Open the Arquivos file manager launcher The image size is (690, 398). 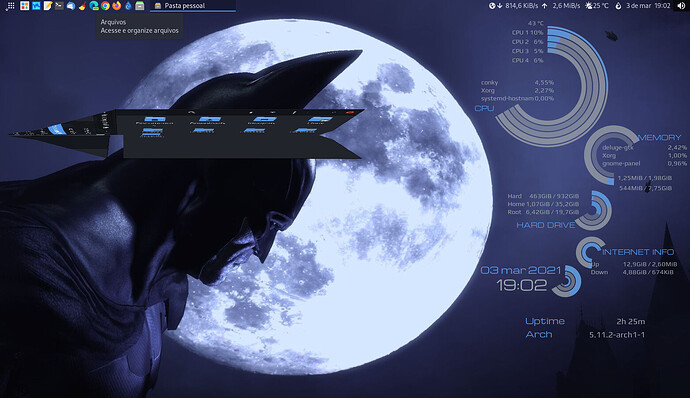[x=139, y=6]
